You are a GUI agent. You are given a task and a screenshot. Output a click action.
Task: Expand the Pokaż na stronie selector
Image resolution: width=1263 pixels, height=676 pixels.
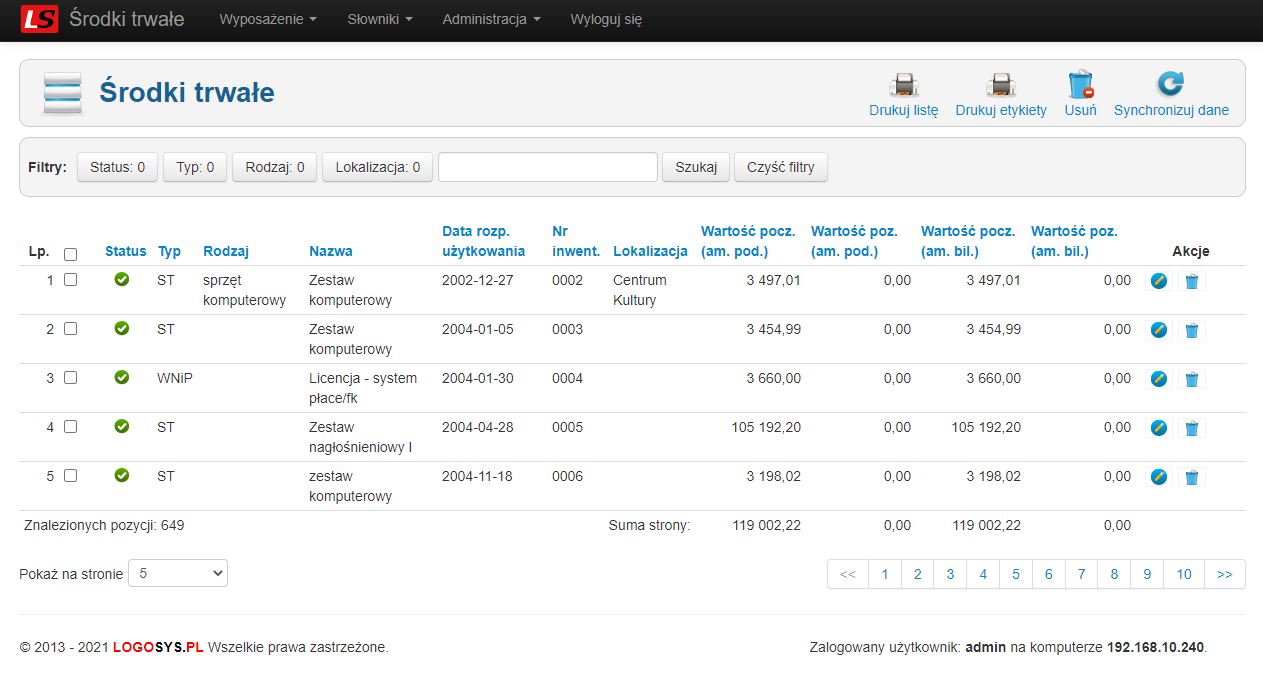[x=178, y=574]
